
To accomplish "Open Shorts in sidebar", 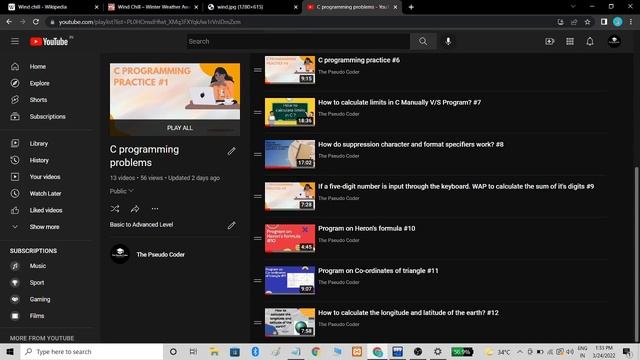I will coord(38,100).
